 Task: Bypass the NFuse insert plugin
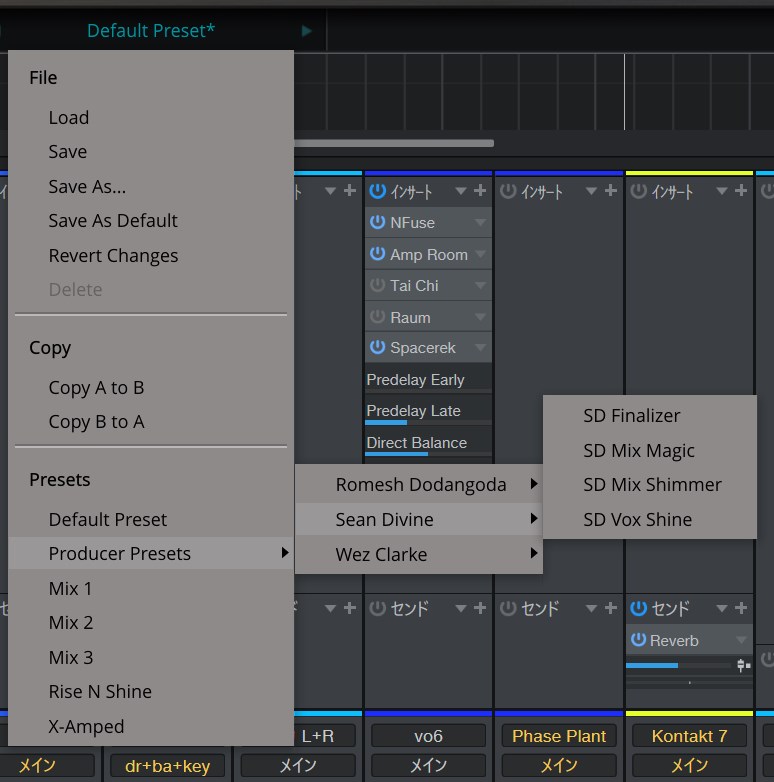point(377,222)
